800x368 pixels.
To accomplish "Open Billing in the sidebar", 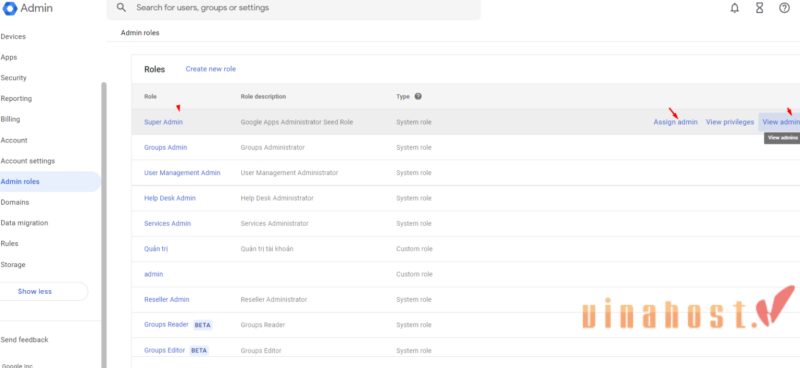I will (10, 119).
